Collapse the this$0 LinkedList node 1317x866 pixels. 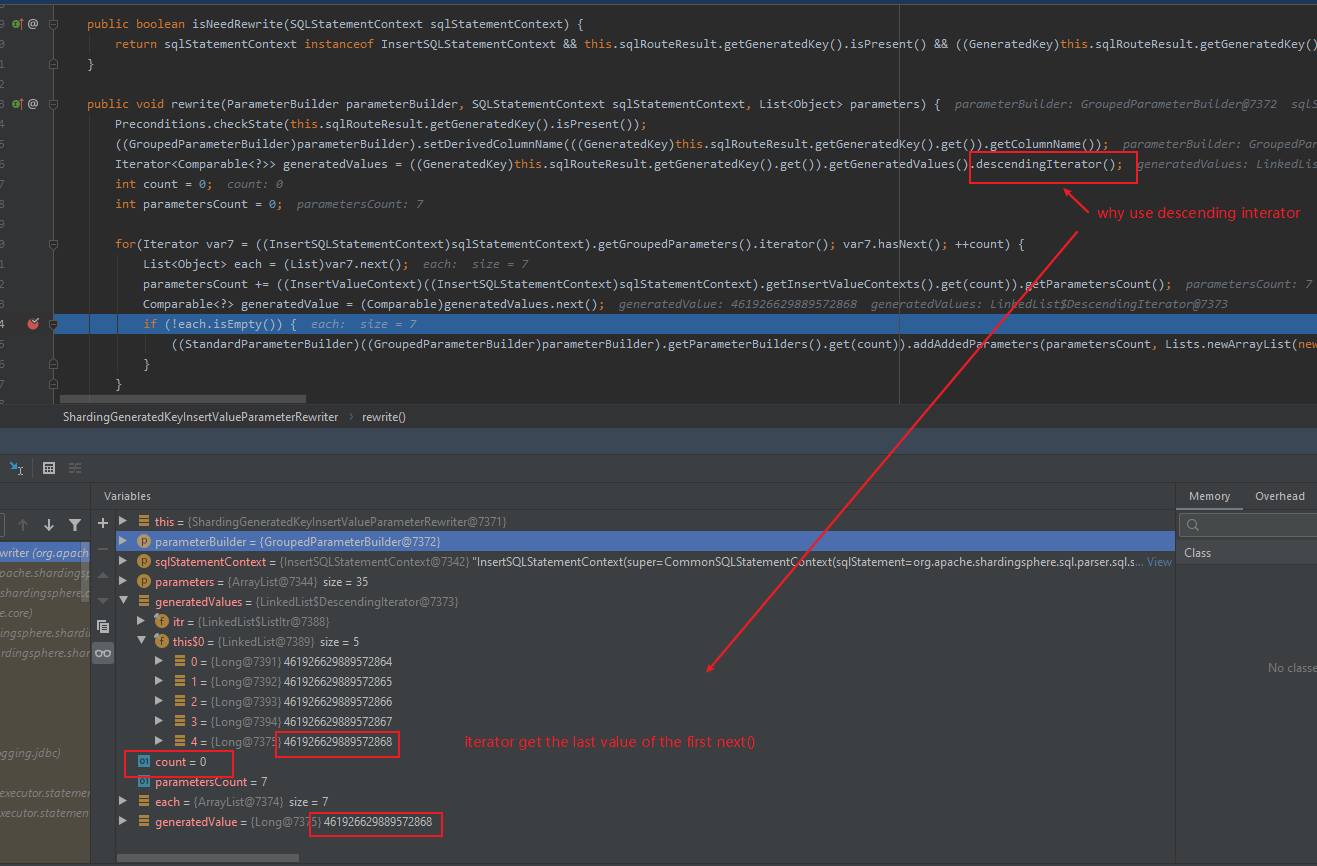(x=141, y=640)
